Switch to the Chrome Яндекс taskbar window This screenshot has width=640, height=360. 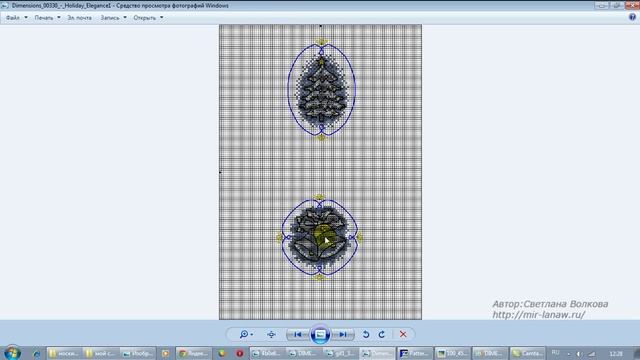pyautogui.click(x=194, y=353)
